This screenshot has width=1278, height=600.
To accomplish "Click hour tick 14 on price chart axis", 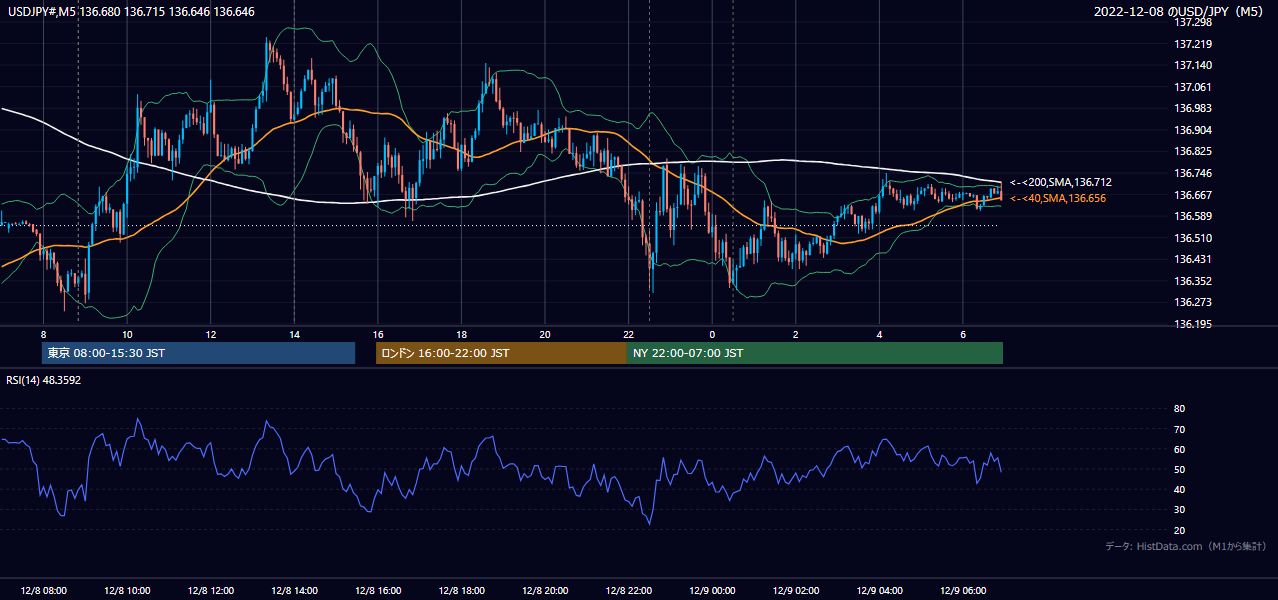I will pos(294,334).
